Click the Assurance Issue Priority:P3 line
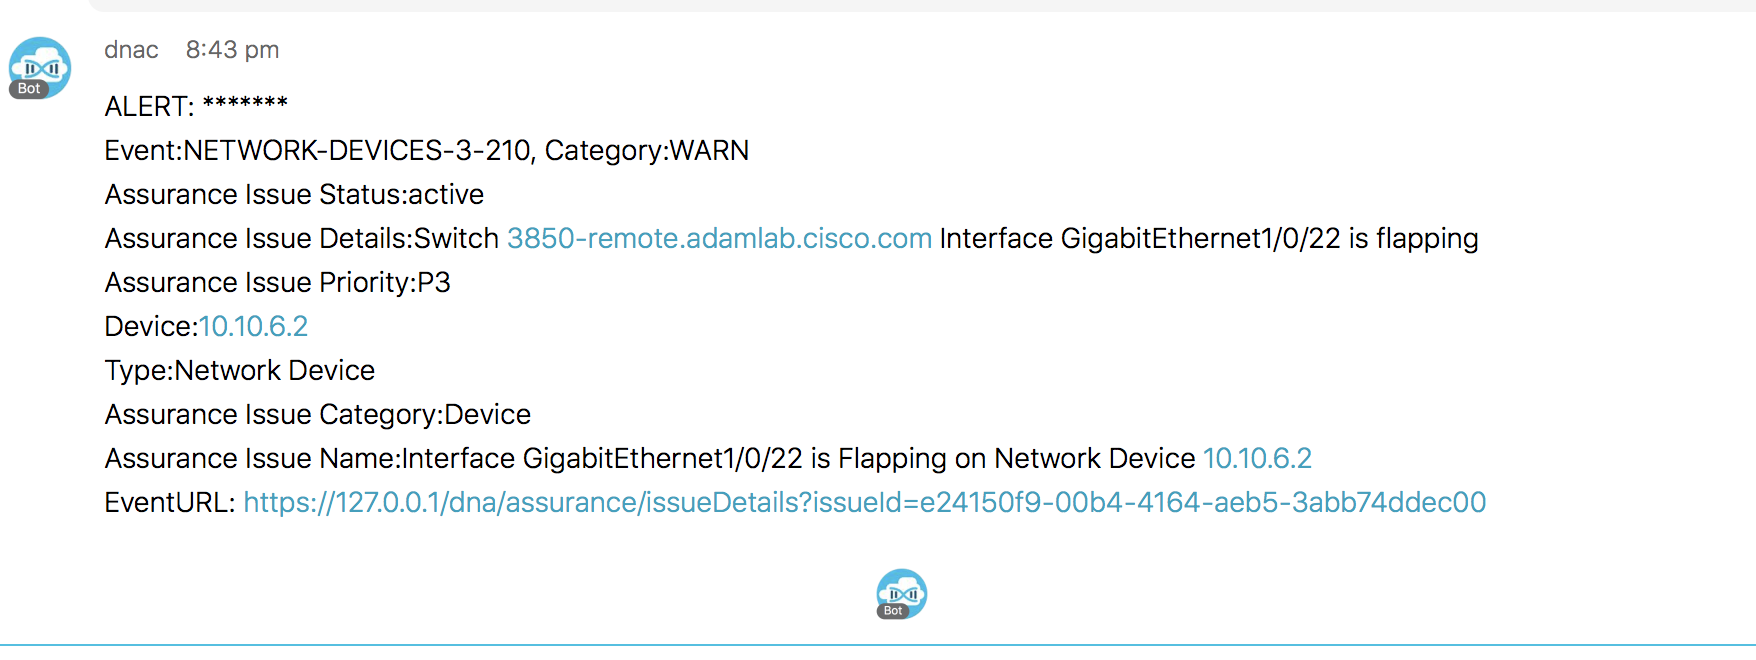The width and height of the screenshot is (1756, 660). pos(277,283)
